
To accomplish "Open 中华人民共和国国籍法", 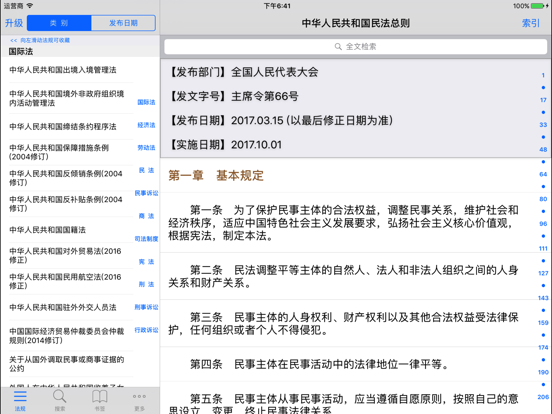I will tap(70, 230).
